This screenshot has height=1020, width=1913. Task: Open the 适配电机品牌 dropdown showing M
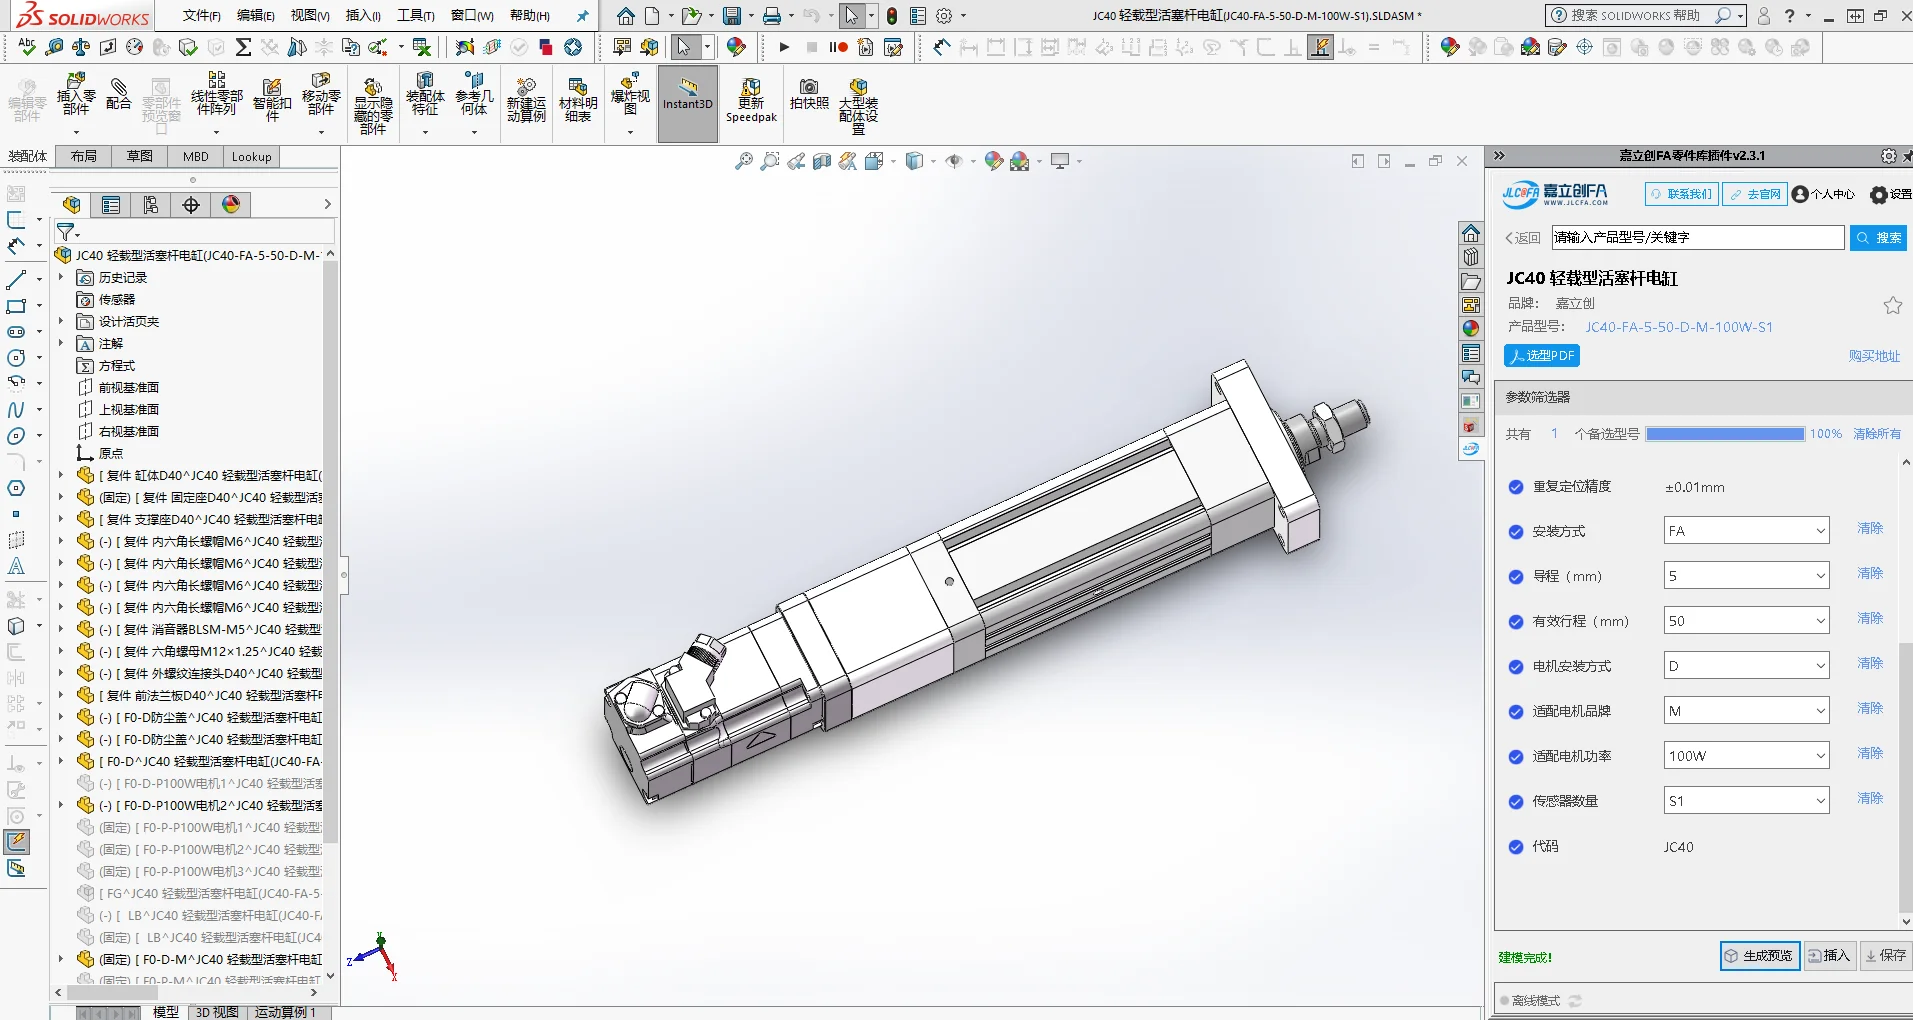(x=1746, y=711)
